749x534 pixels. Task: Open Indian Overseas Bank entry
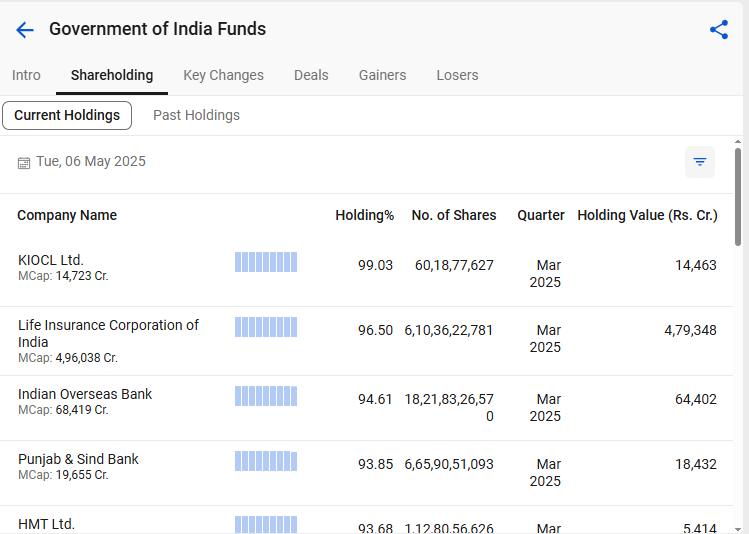(85, 394)
